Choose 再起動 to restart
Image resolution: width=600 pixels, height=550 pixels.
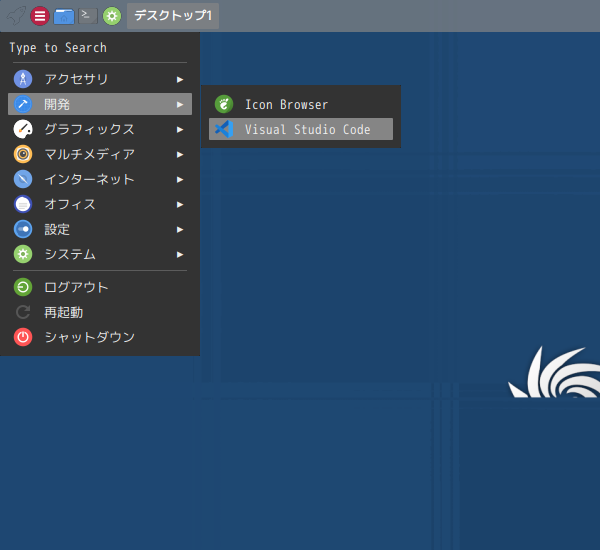100,312
